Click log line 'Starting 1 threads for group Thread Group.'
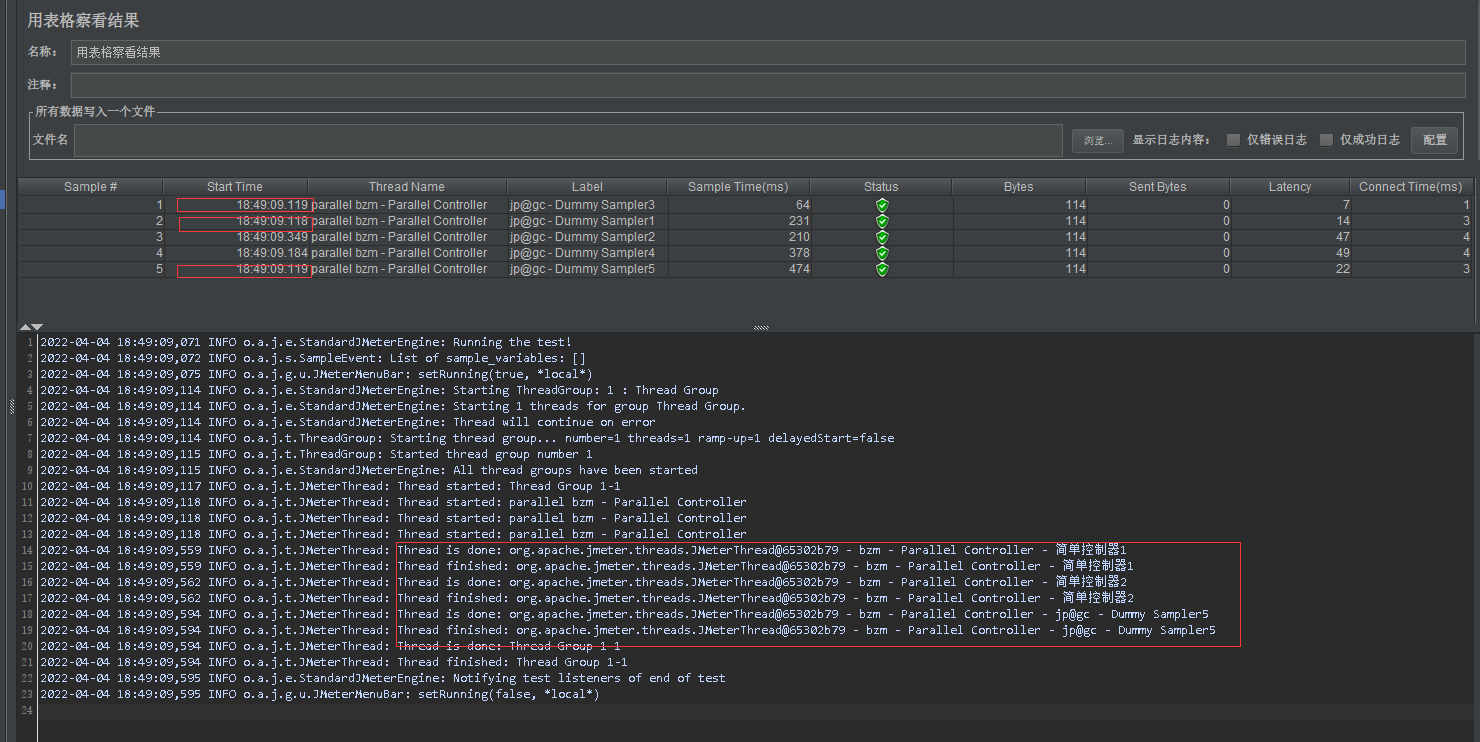Viewport: 1480px width, 742px height. point(393,406)
